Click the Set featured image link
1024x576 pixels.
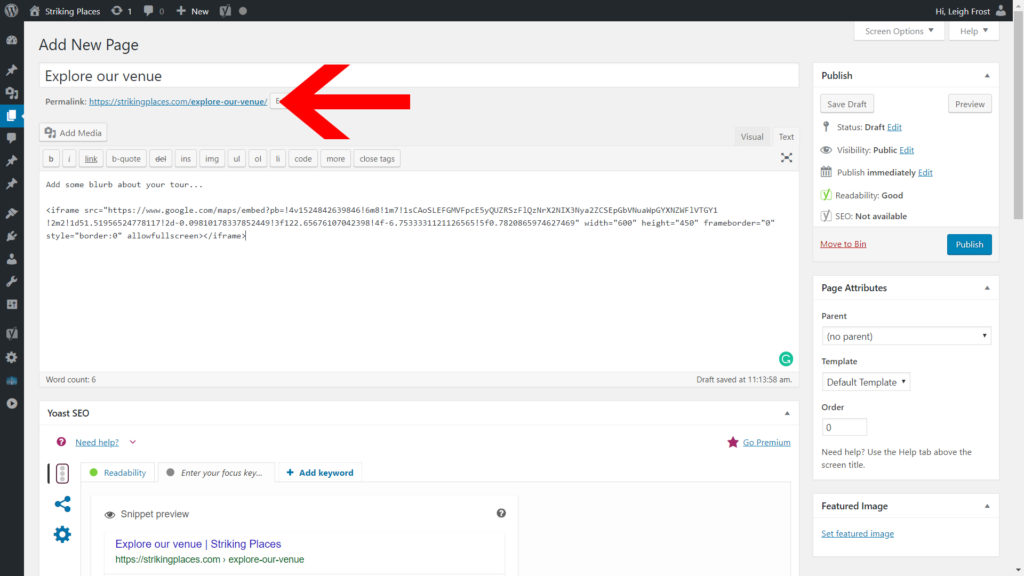(857, 534)
